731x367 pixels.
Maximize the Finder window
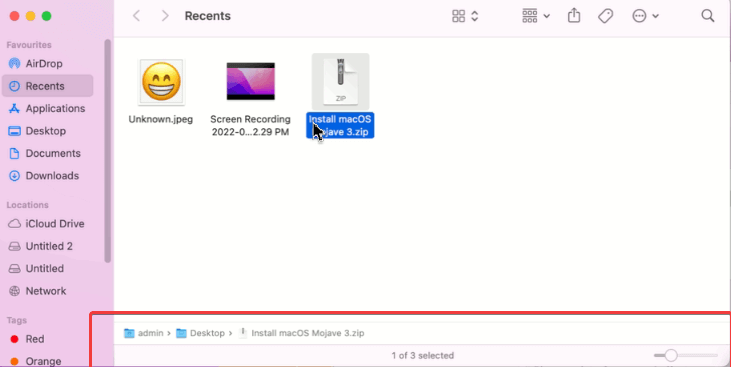tap(46, 16)
